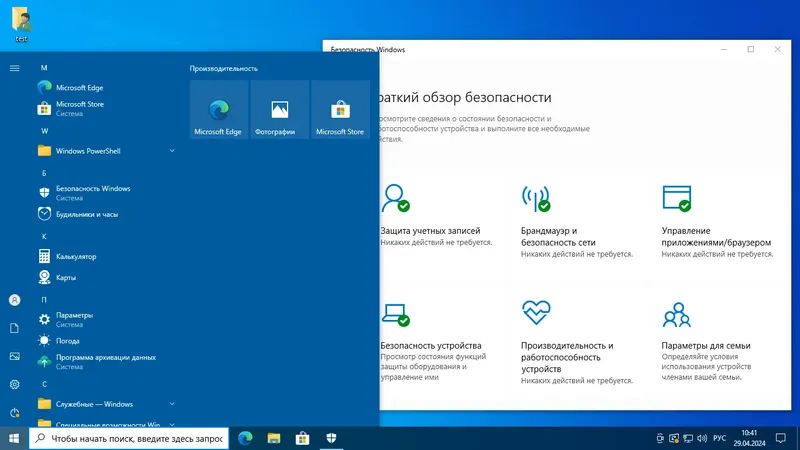
Task: Open Microsoft Store in the app list
Action: coord(106,108)
